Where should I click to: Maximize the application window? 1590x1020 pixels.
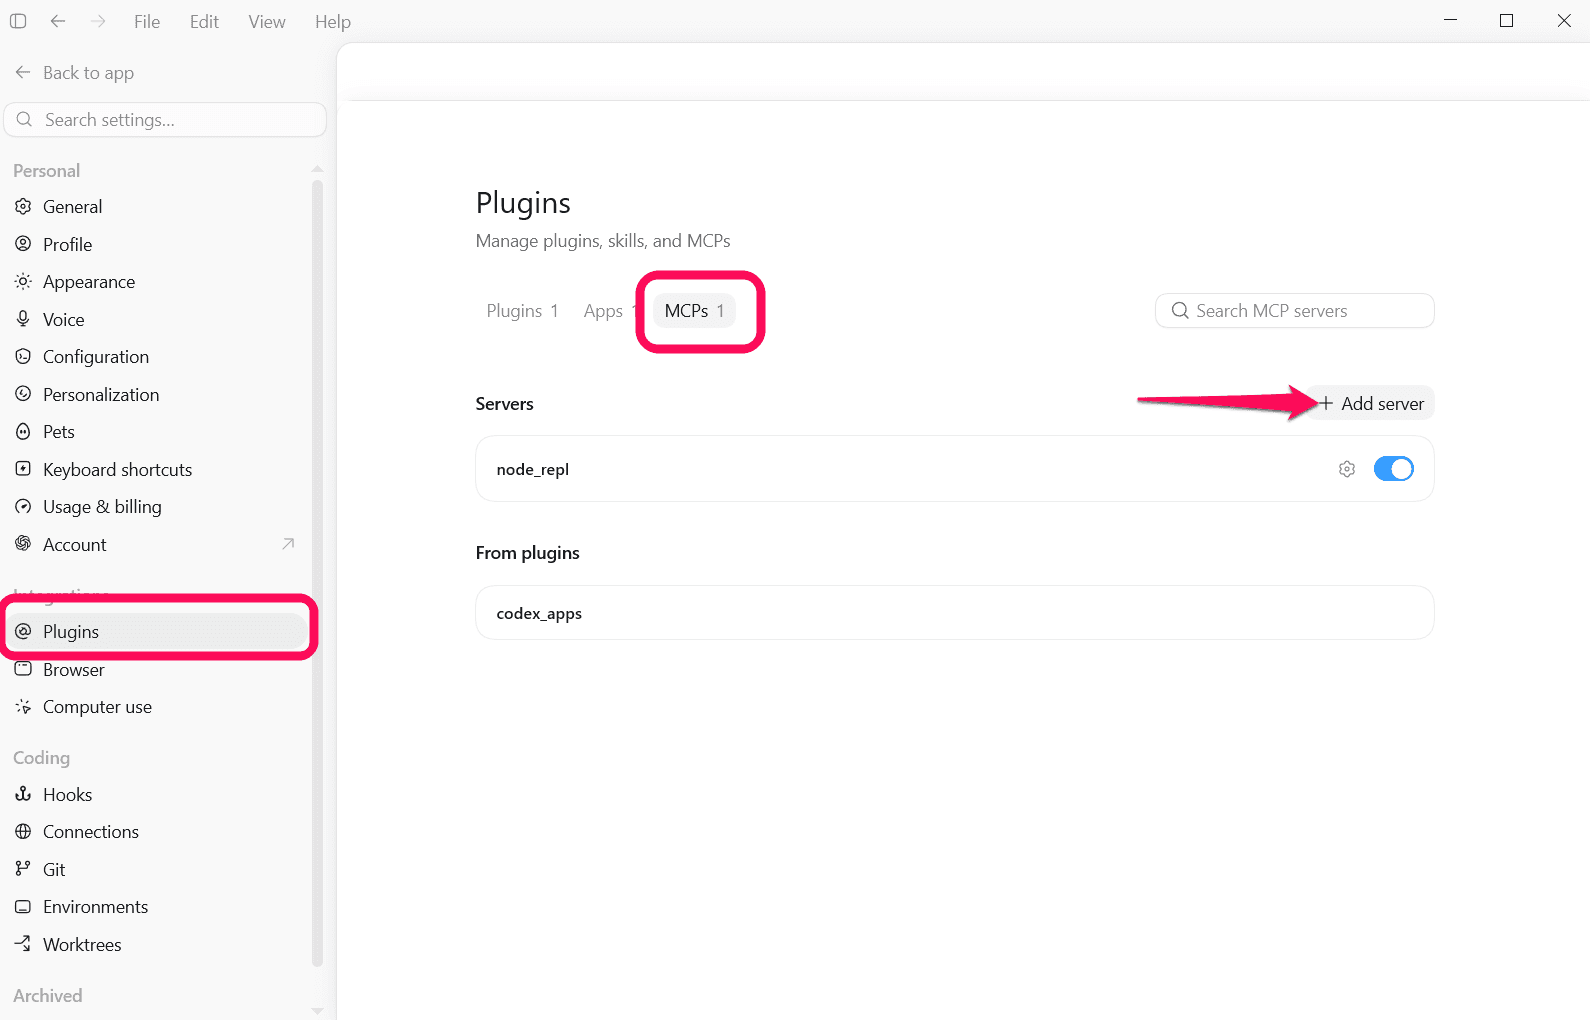coord(1507,21)
